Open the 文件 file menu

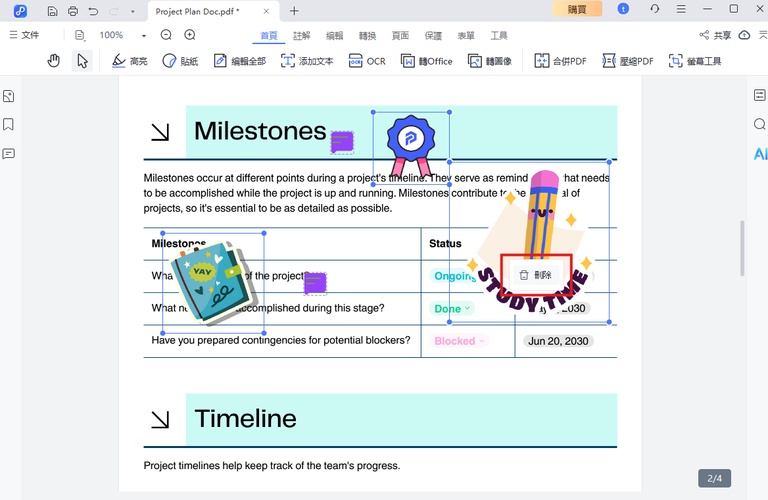[x=24, y=35]
